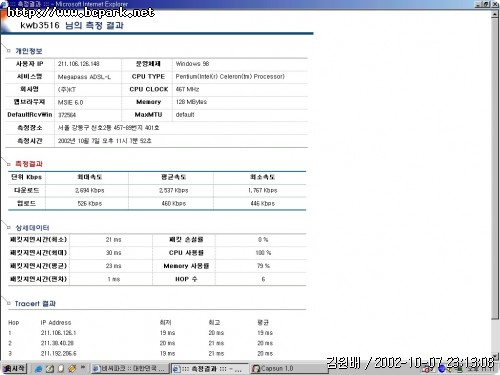Click the 'Memory 사용률' row label
Image resolution: width=500 pixels, height=375 pixels.
186,266
